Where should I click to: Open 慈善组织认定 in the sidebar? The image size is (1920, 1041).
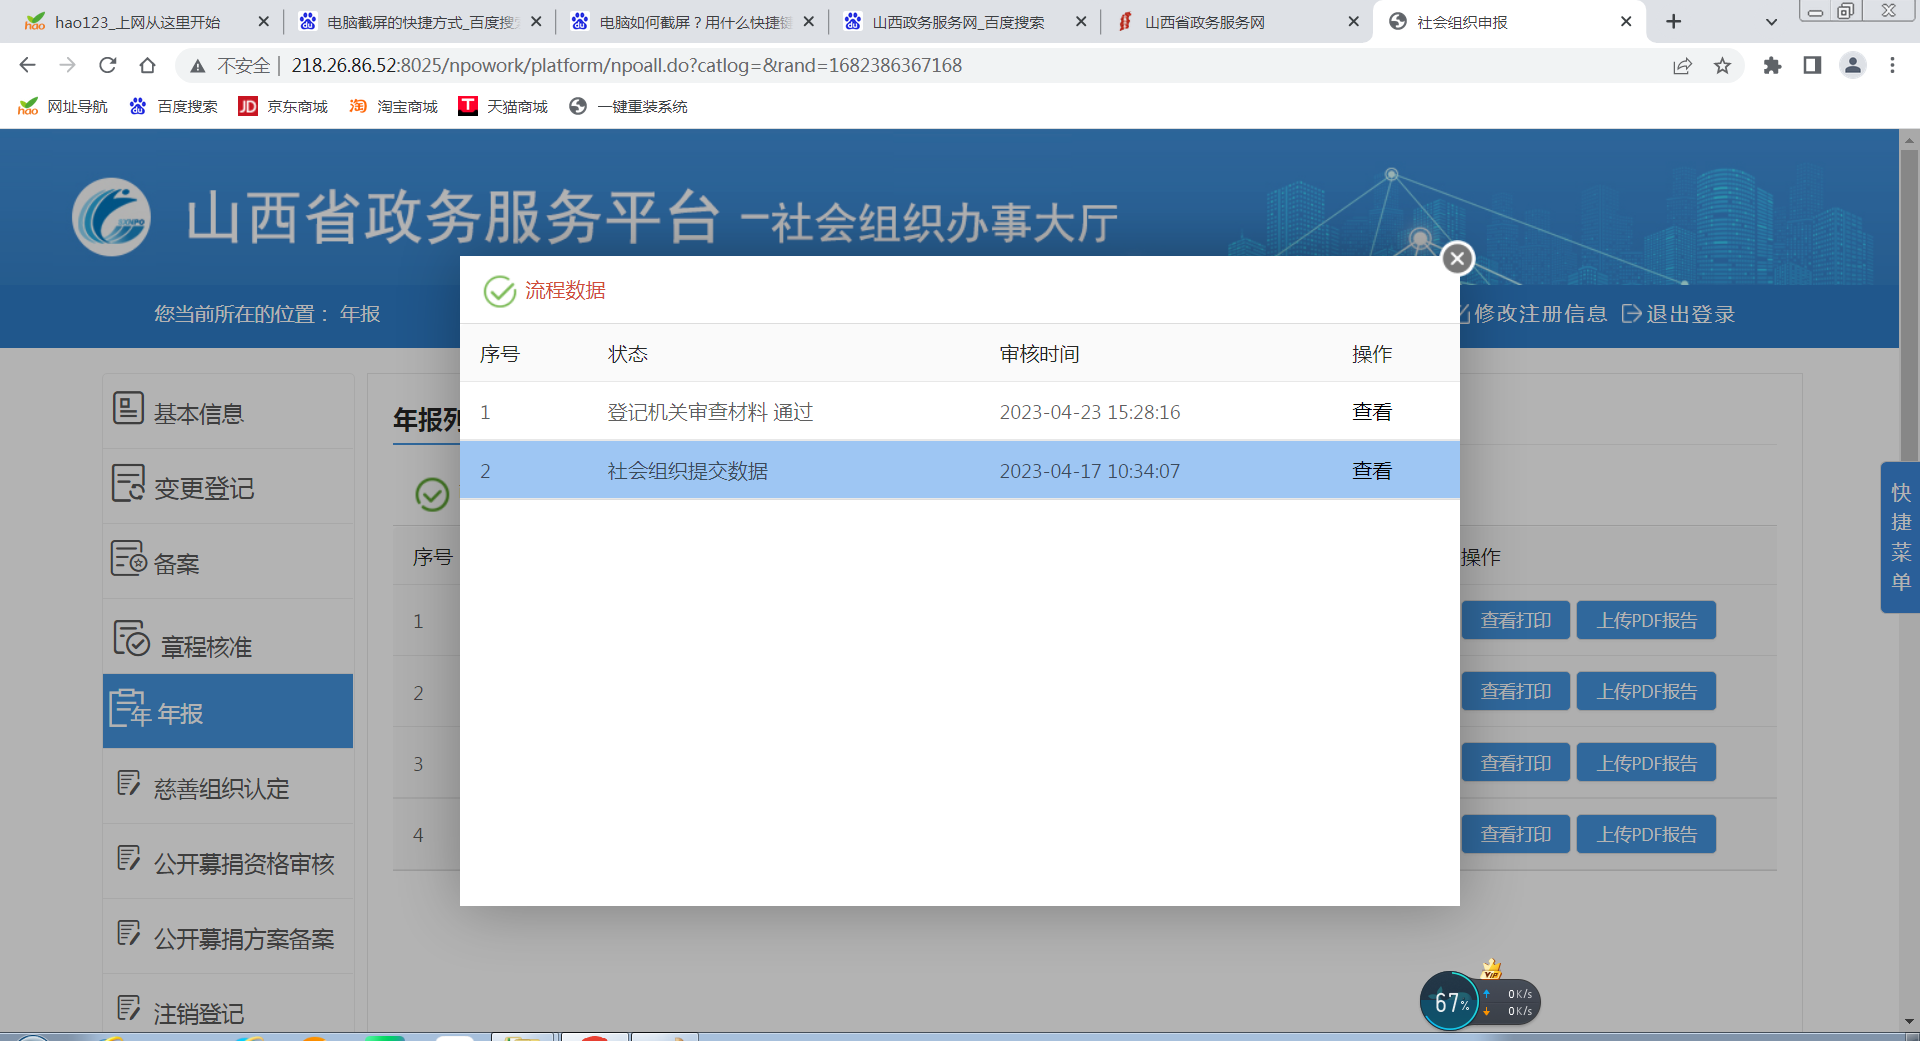coord(221,789)
